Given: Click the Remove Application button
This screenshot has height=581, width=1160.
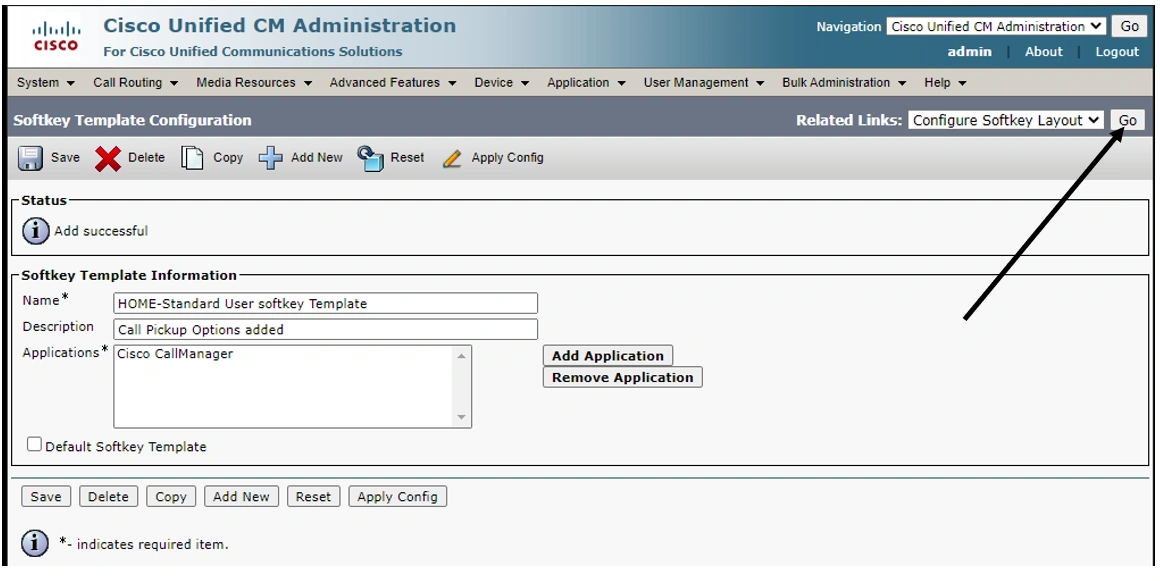Looking at the screenshot, I should pyautogui.click(x=622, y=377).
